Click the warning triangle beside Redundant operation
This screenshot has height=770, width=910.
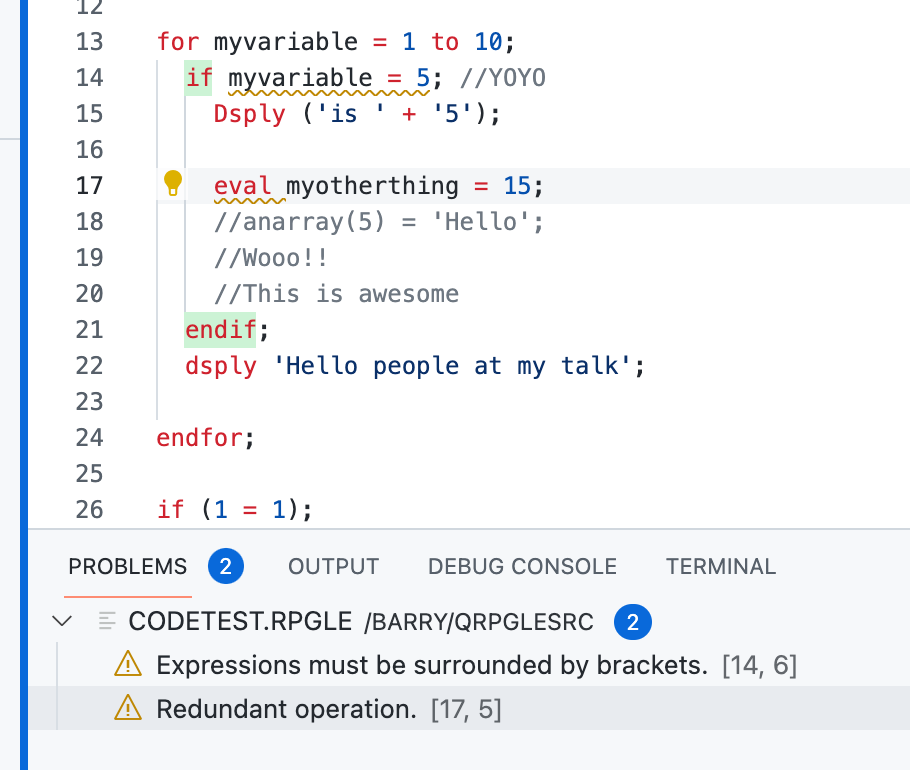tap(128, 709)
